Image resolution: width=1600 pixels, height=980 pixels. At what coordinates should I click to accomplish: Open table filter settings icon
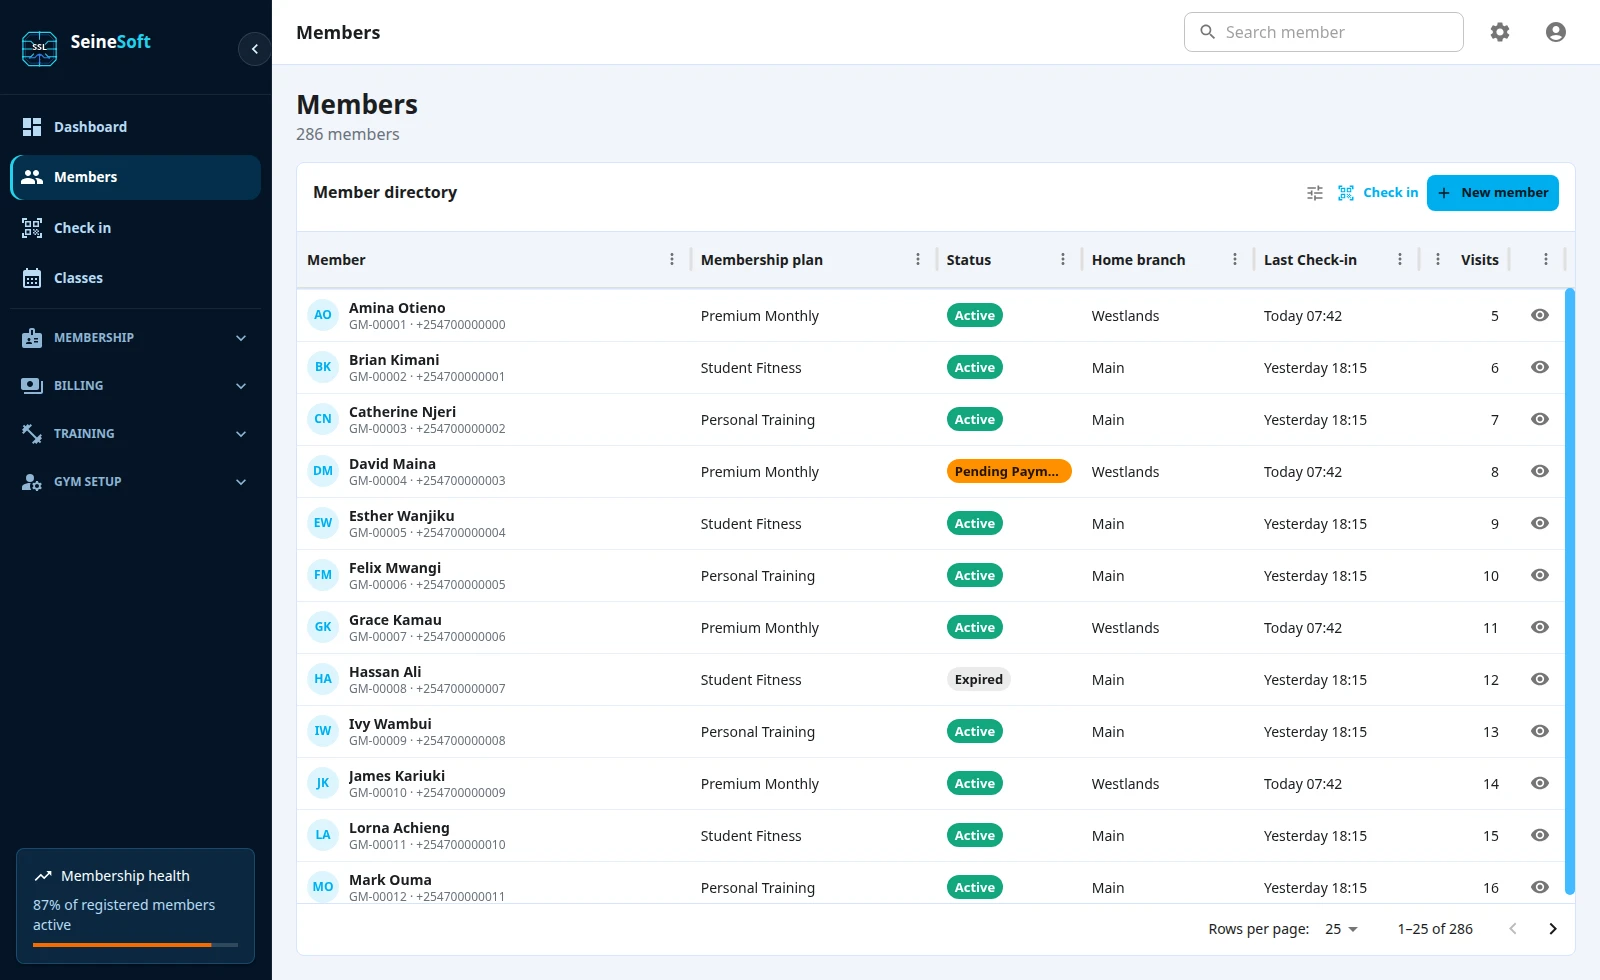click(1315, 193)
